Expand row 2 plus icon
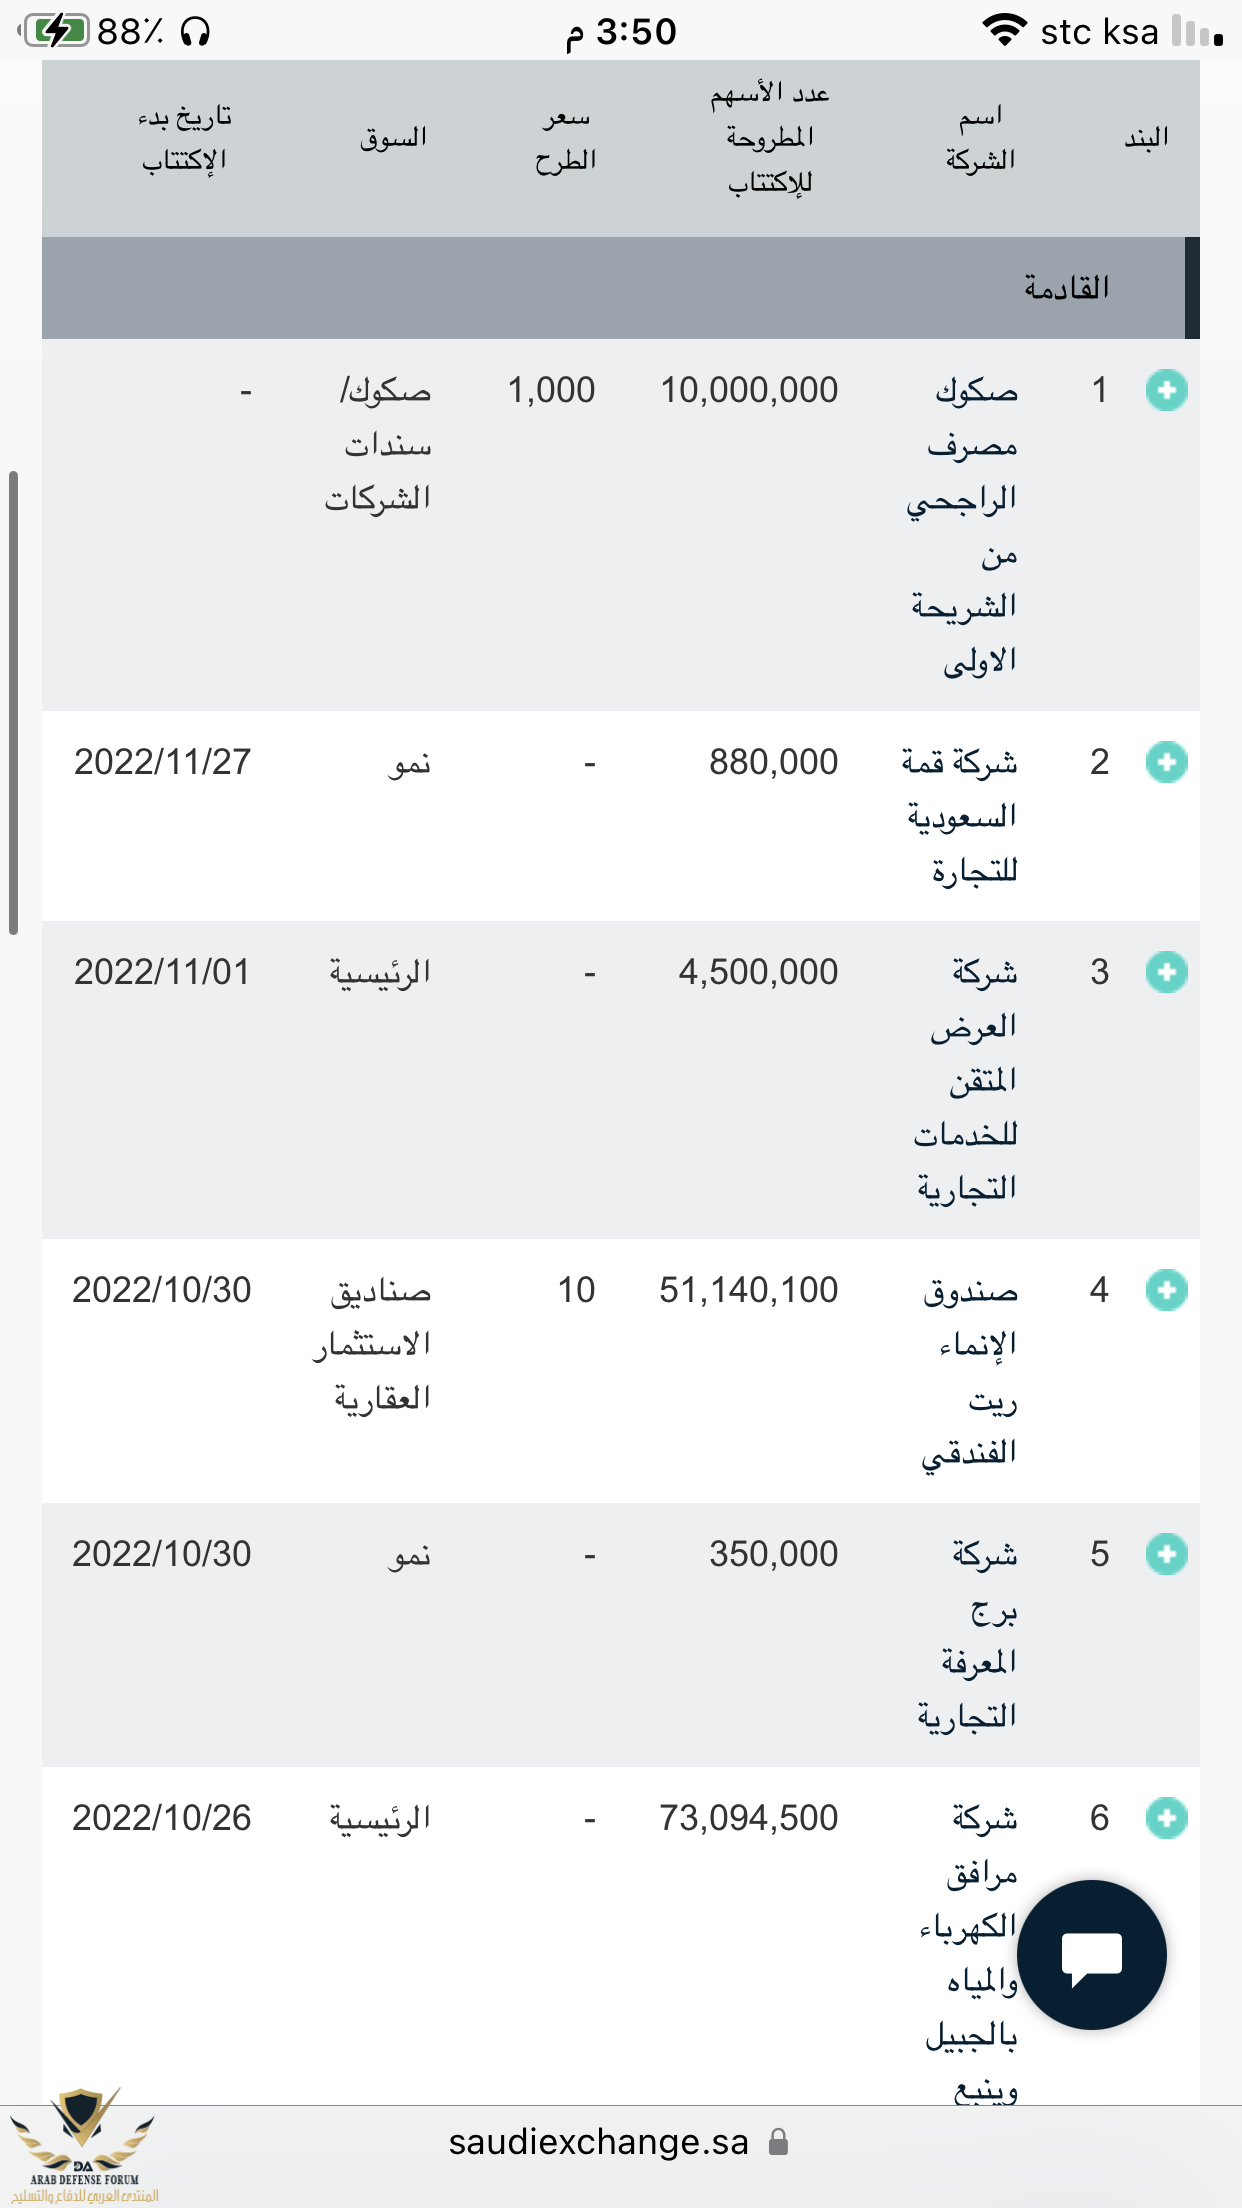The width and height of the screenshot is (1242, 2208). pyautogui.click(x=1166, y=762)
